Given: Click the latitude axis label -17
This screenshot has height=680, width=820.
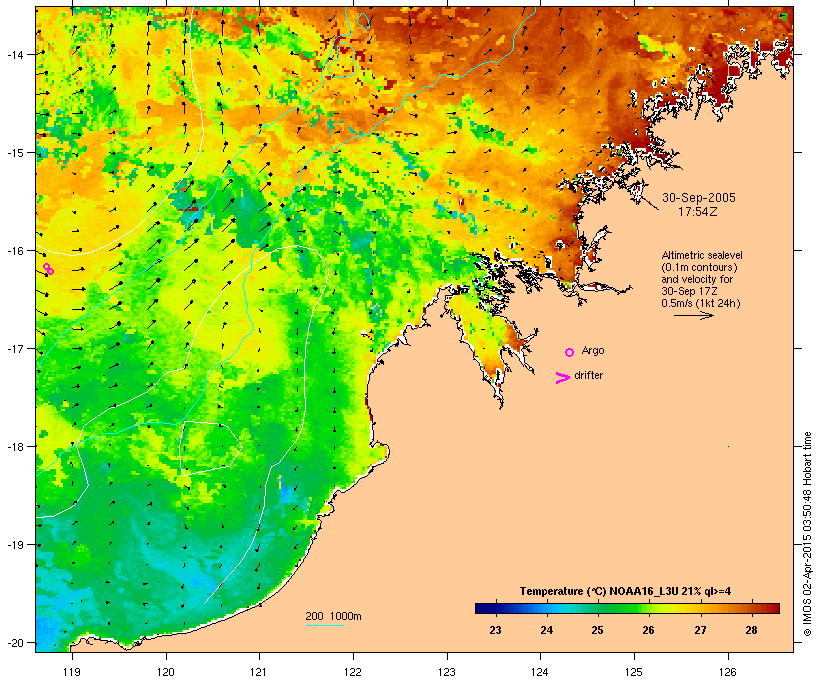Looking at the screenshot, I should pos(15,348).
